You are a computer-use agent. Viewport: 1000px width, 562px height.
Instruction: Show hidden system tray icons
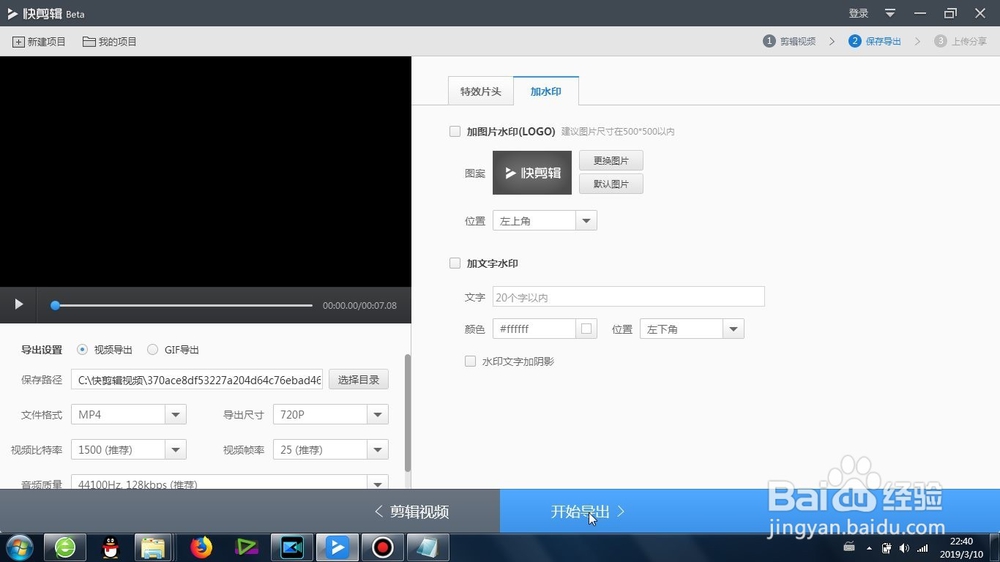pyautogui.click(x=869, y=548)
